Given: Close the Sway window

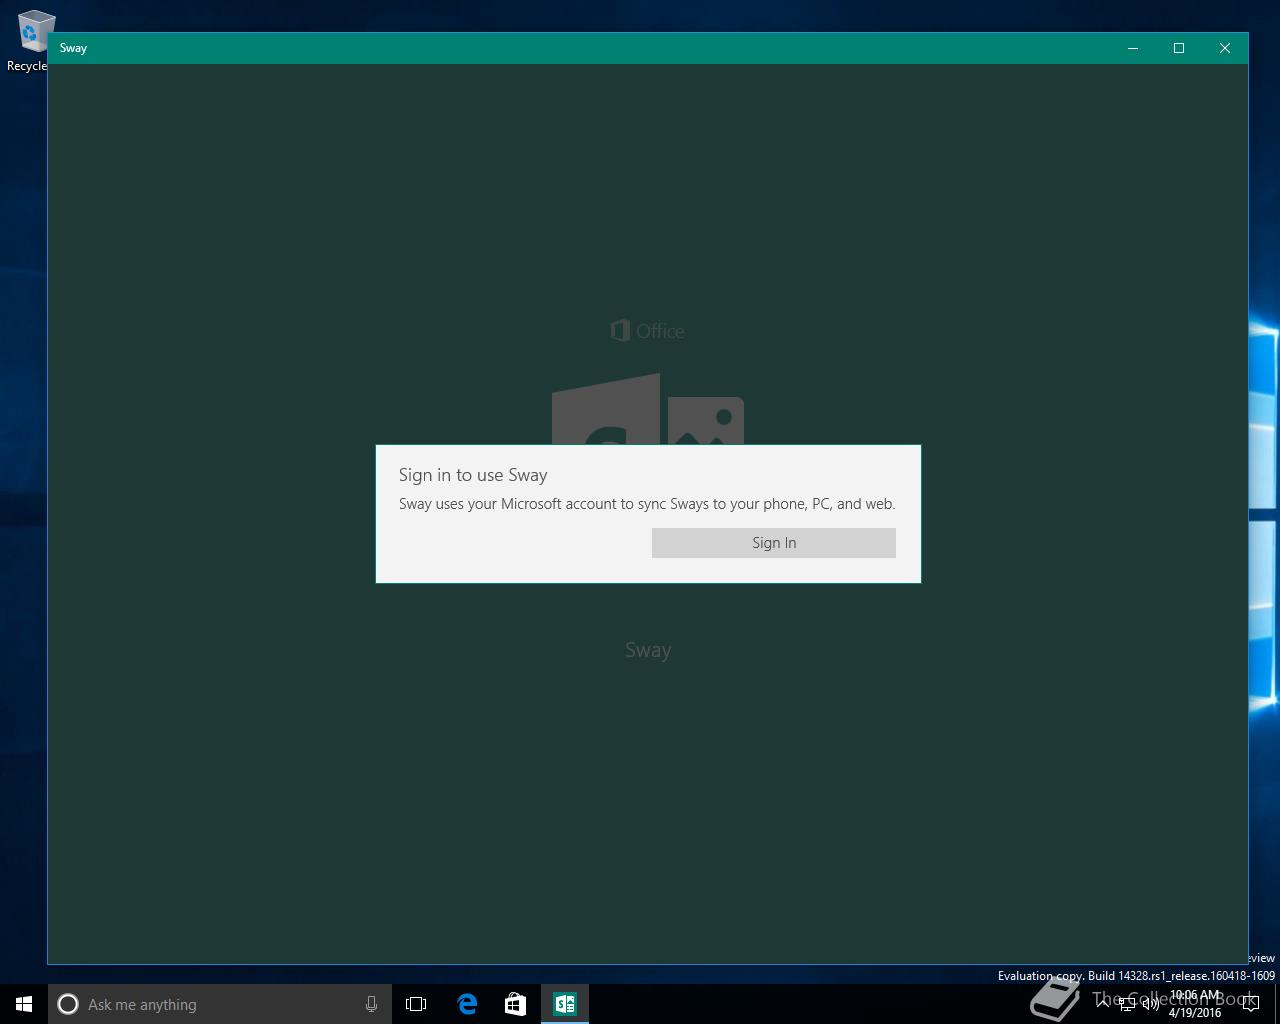Looking at the screenshot, I should tap(1225, 48).
